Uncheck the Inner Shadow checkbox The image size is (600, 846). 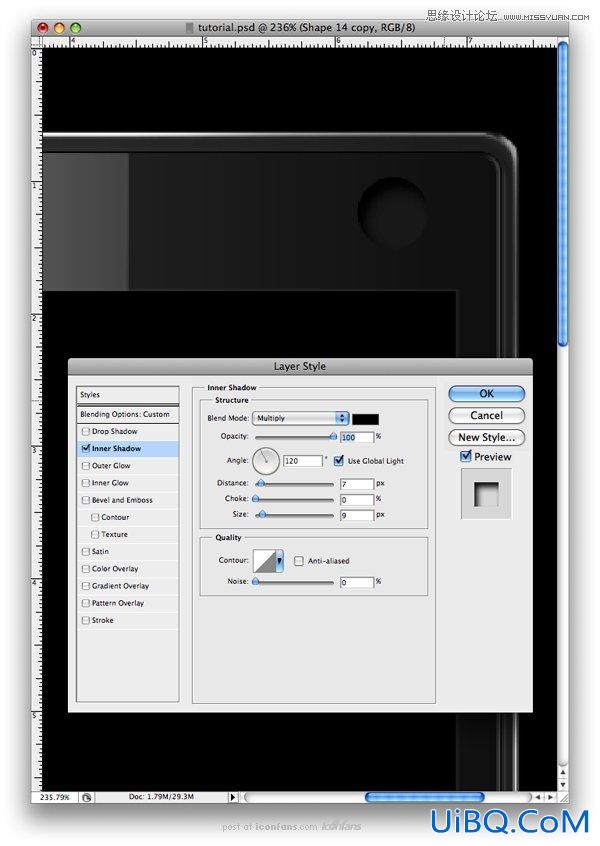(86, 448)
